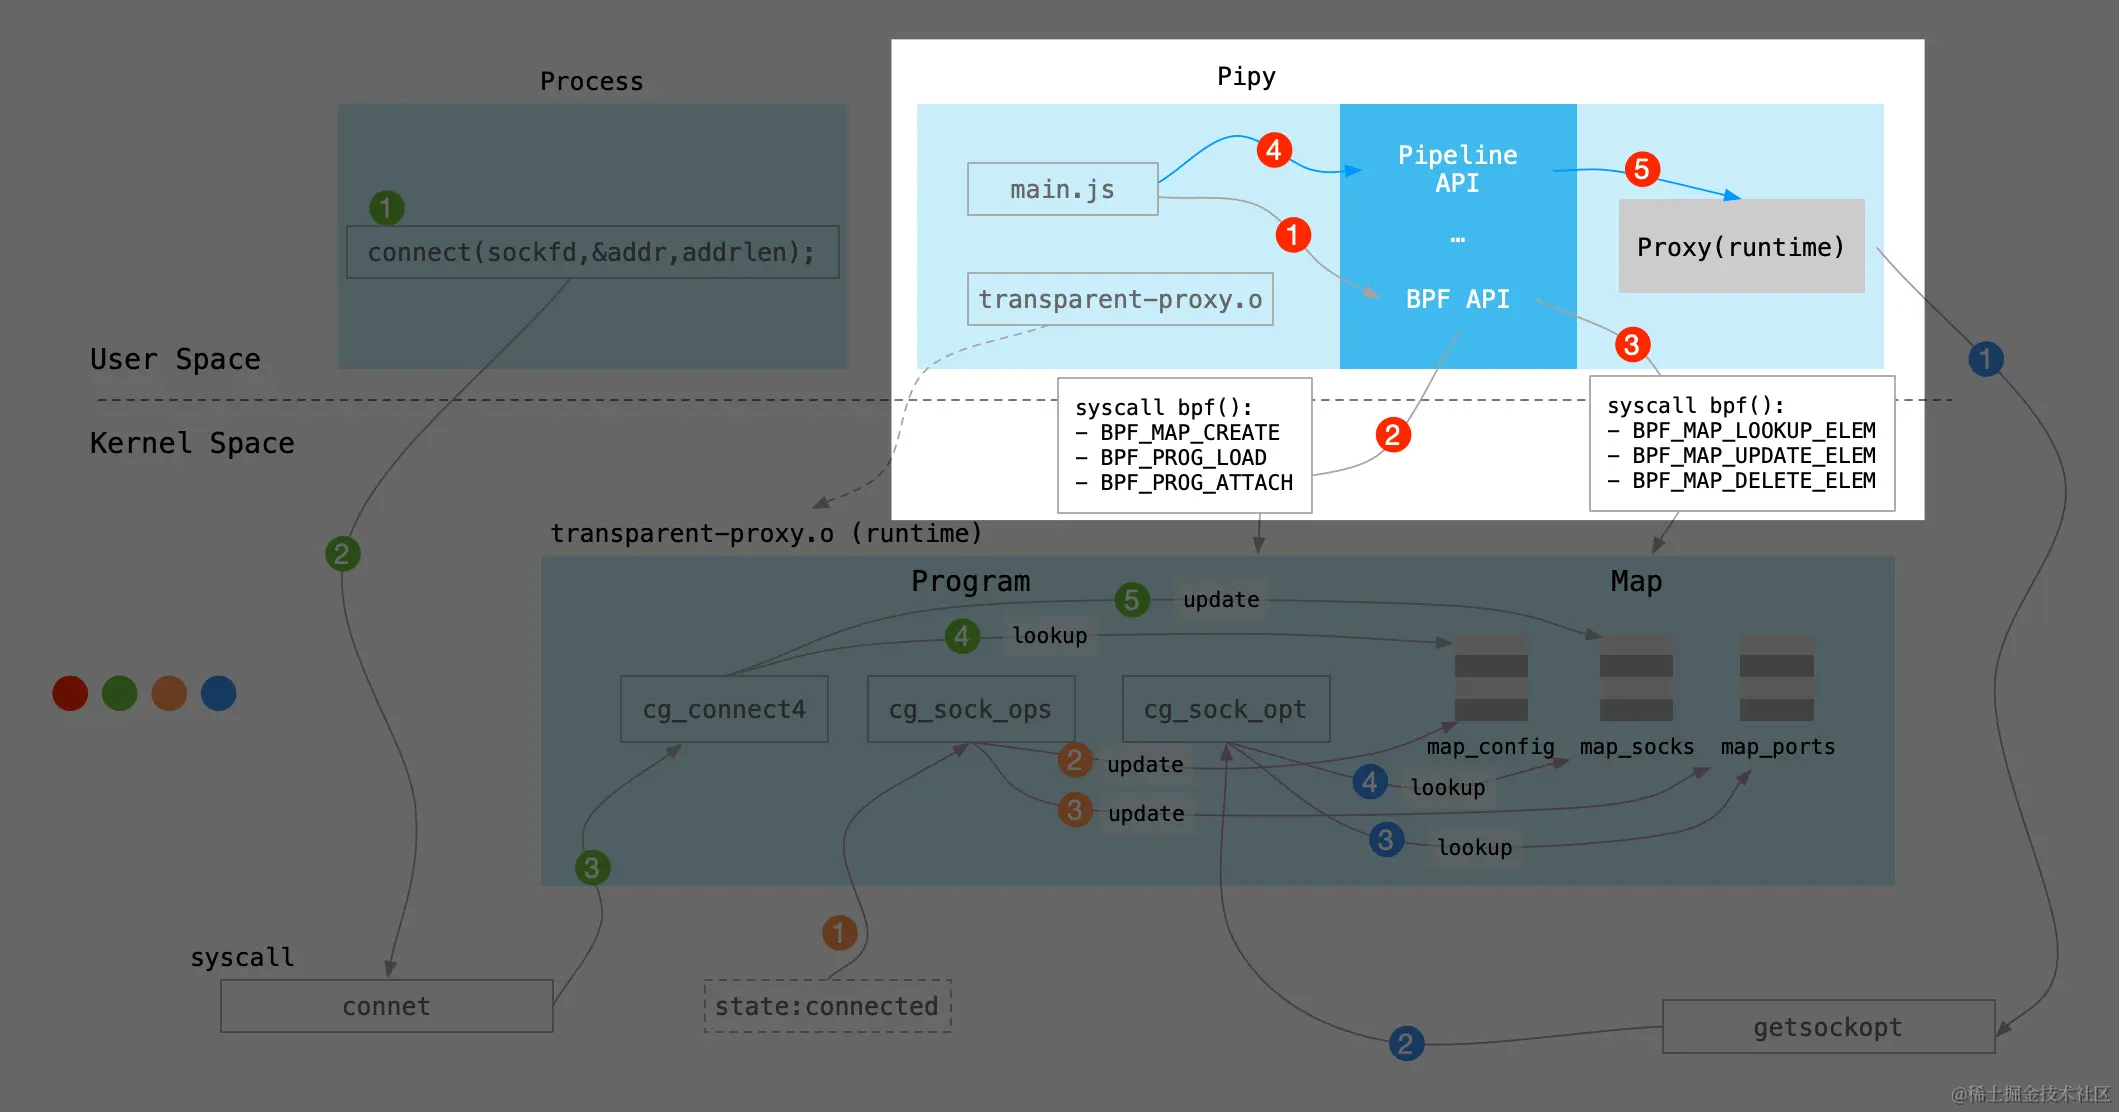
Task: Click the transparent-proxy.o file box in Pipy
Action: [x=1120, y=299]
